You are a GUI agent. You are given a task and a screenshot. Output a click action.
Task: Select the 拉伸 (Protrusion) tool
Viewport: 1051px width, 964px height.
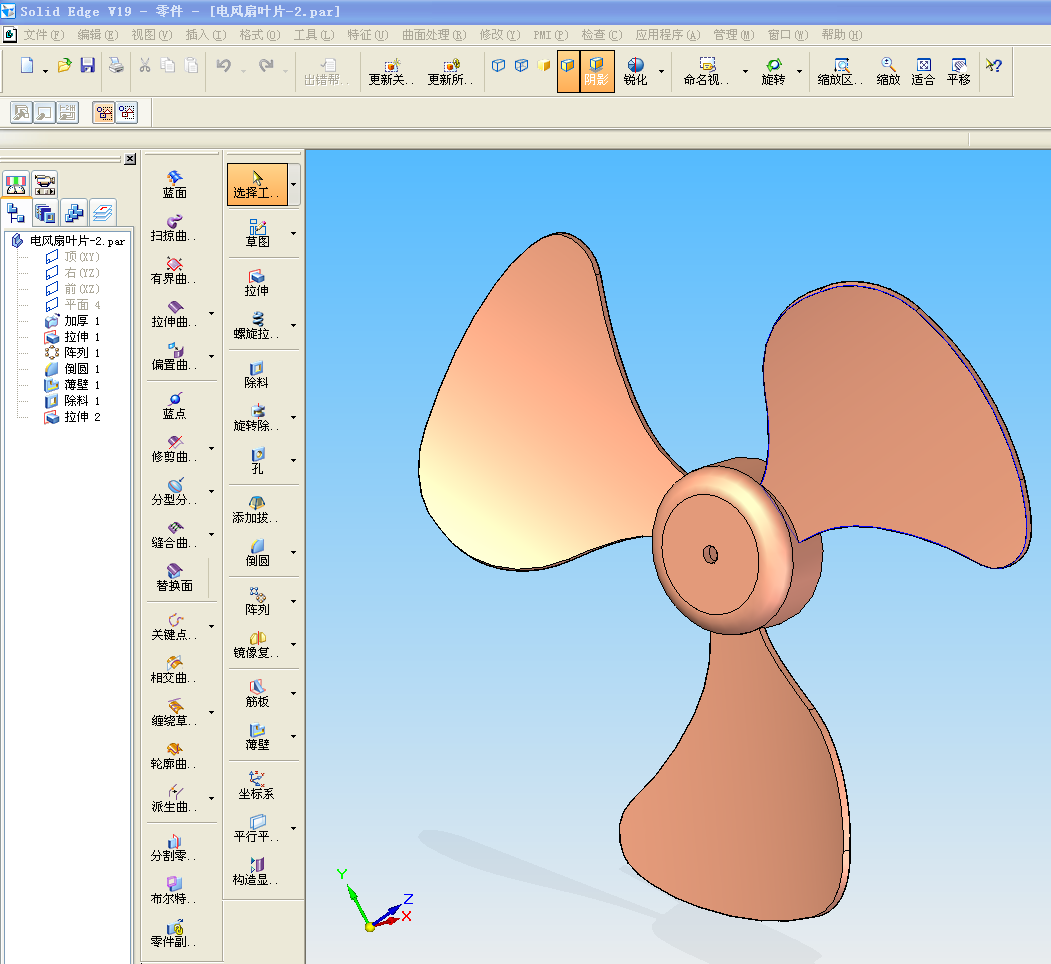(x=257, y=282)
